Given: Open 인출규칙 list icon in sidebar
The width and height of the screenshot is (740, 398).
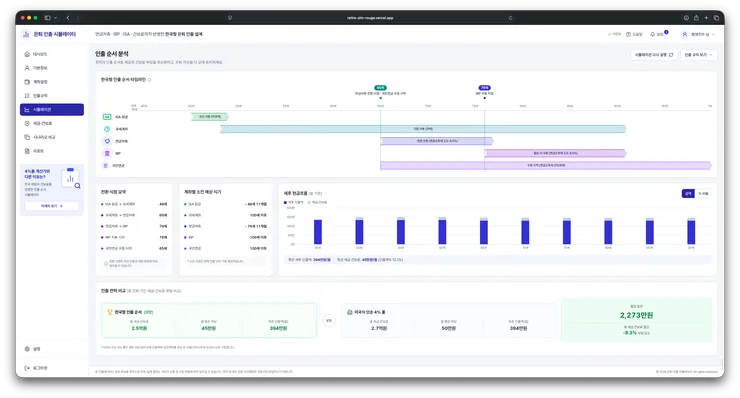Looking at the screenshot, I should (x=27, y=95).
